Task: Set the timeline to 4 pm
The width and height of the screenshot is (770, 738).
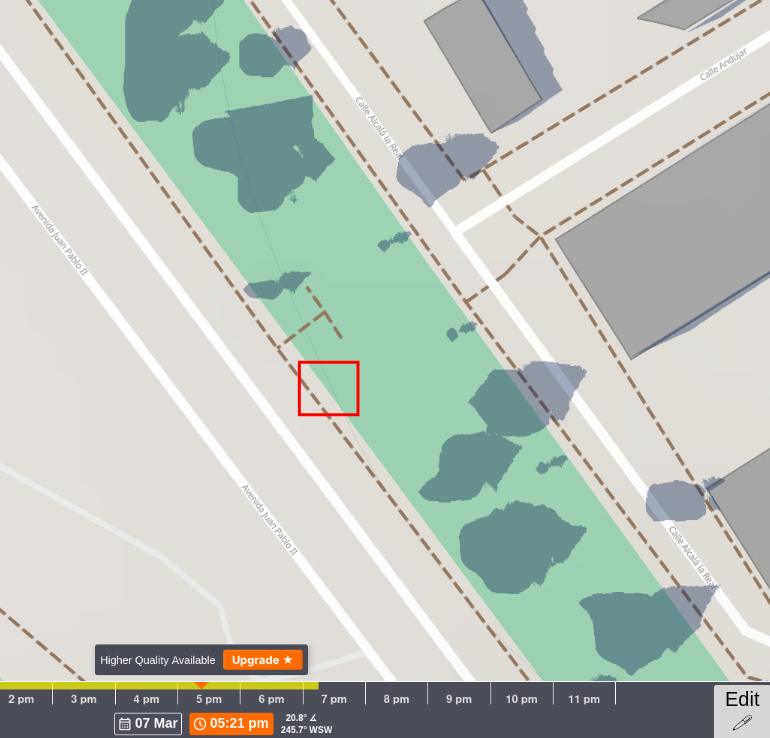Action: [x=146, y=699]
